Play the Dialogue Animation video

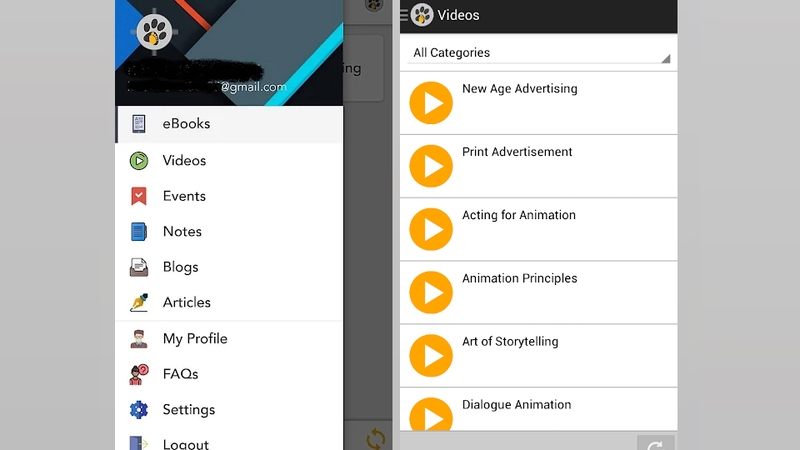coord(431,414)
